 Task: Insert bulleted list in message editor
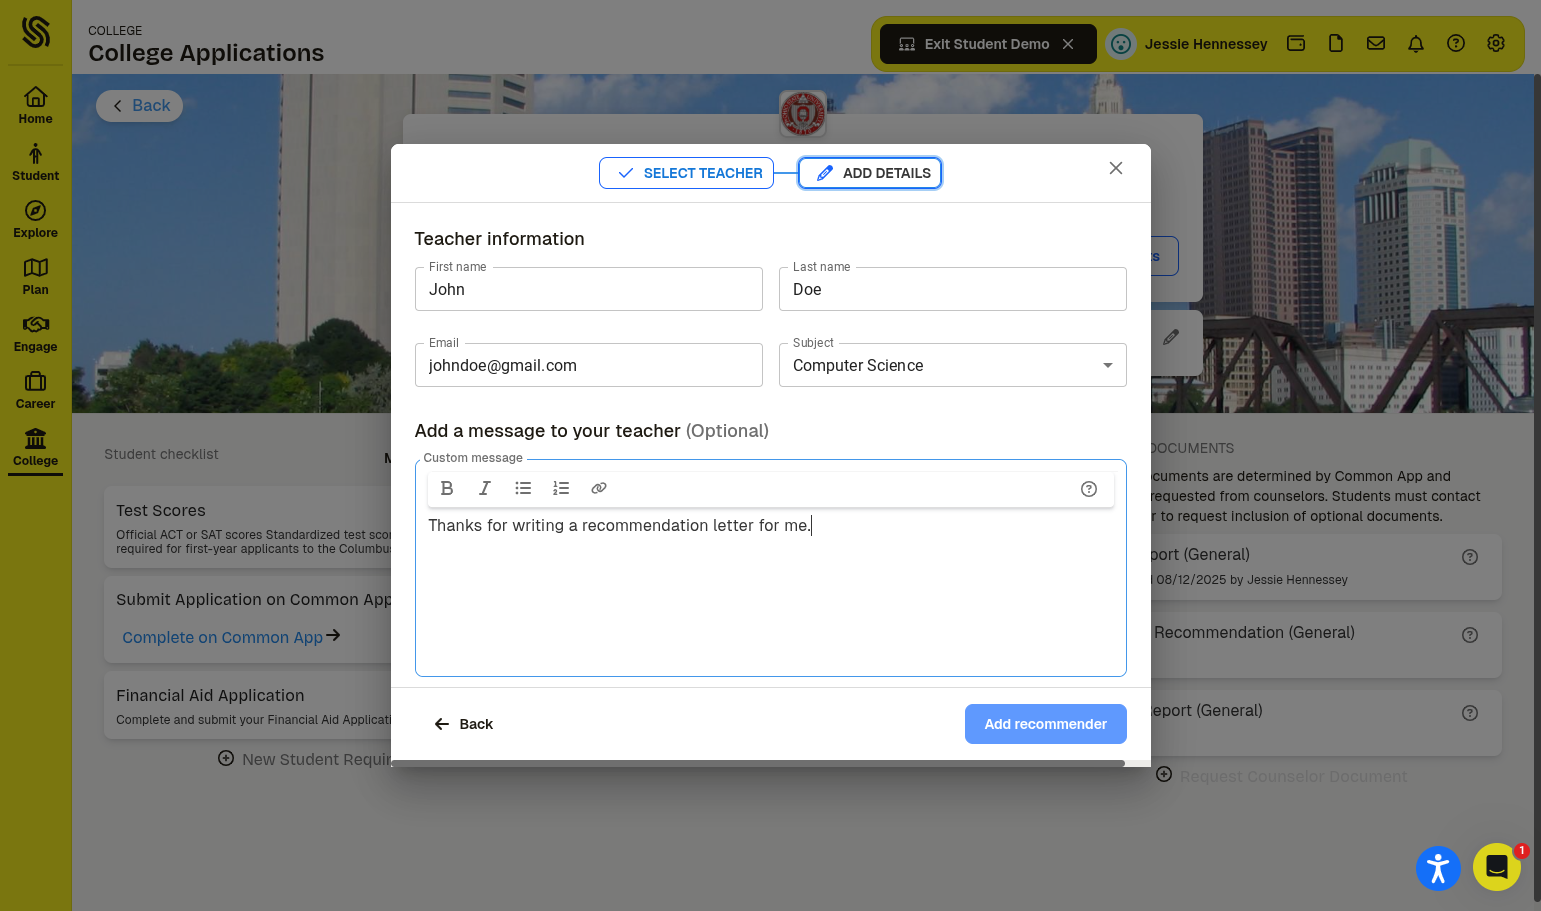[523, 488]
